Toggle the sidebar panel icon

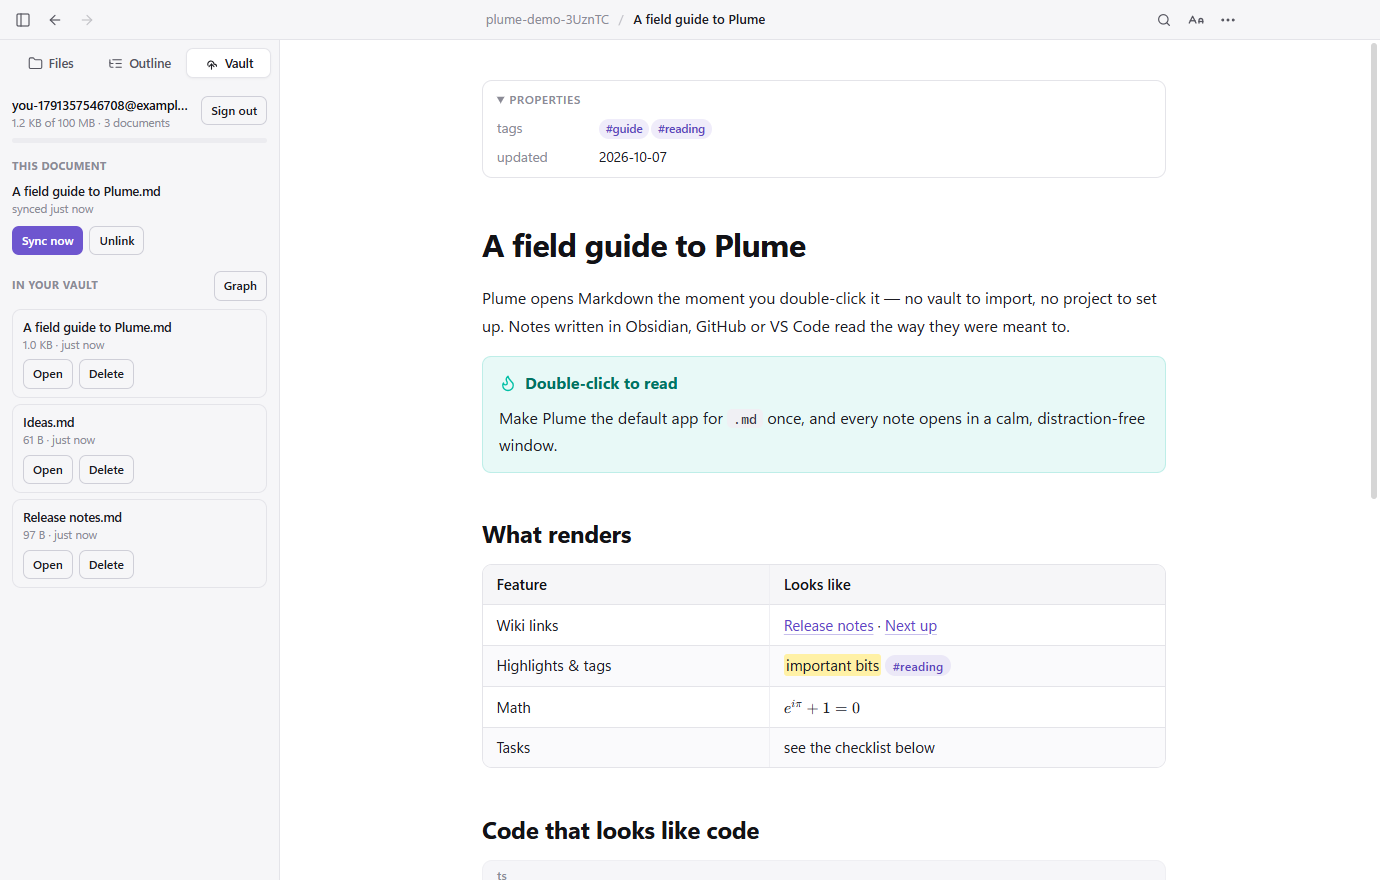point(23,20)
